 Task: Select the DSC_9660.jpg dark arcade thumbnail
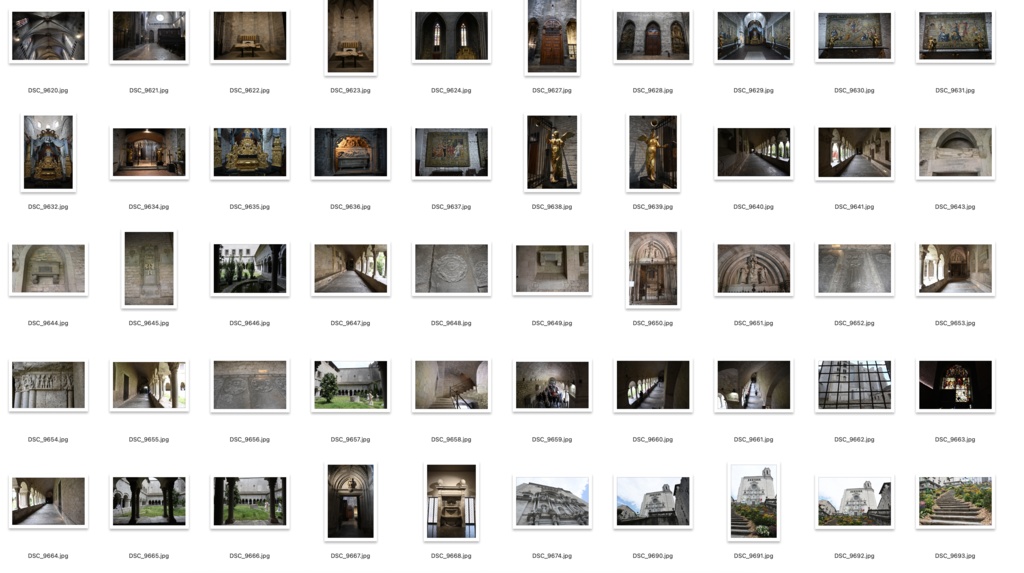tap(652, 385)
